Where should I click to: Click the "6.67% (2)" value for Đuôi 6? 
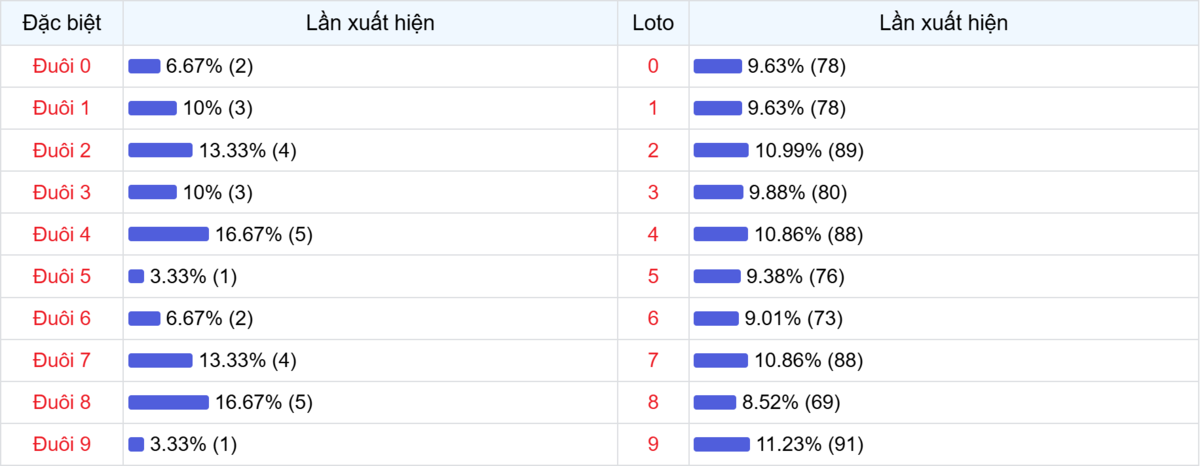click(209, 318)
